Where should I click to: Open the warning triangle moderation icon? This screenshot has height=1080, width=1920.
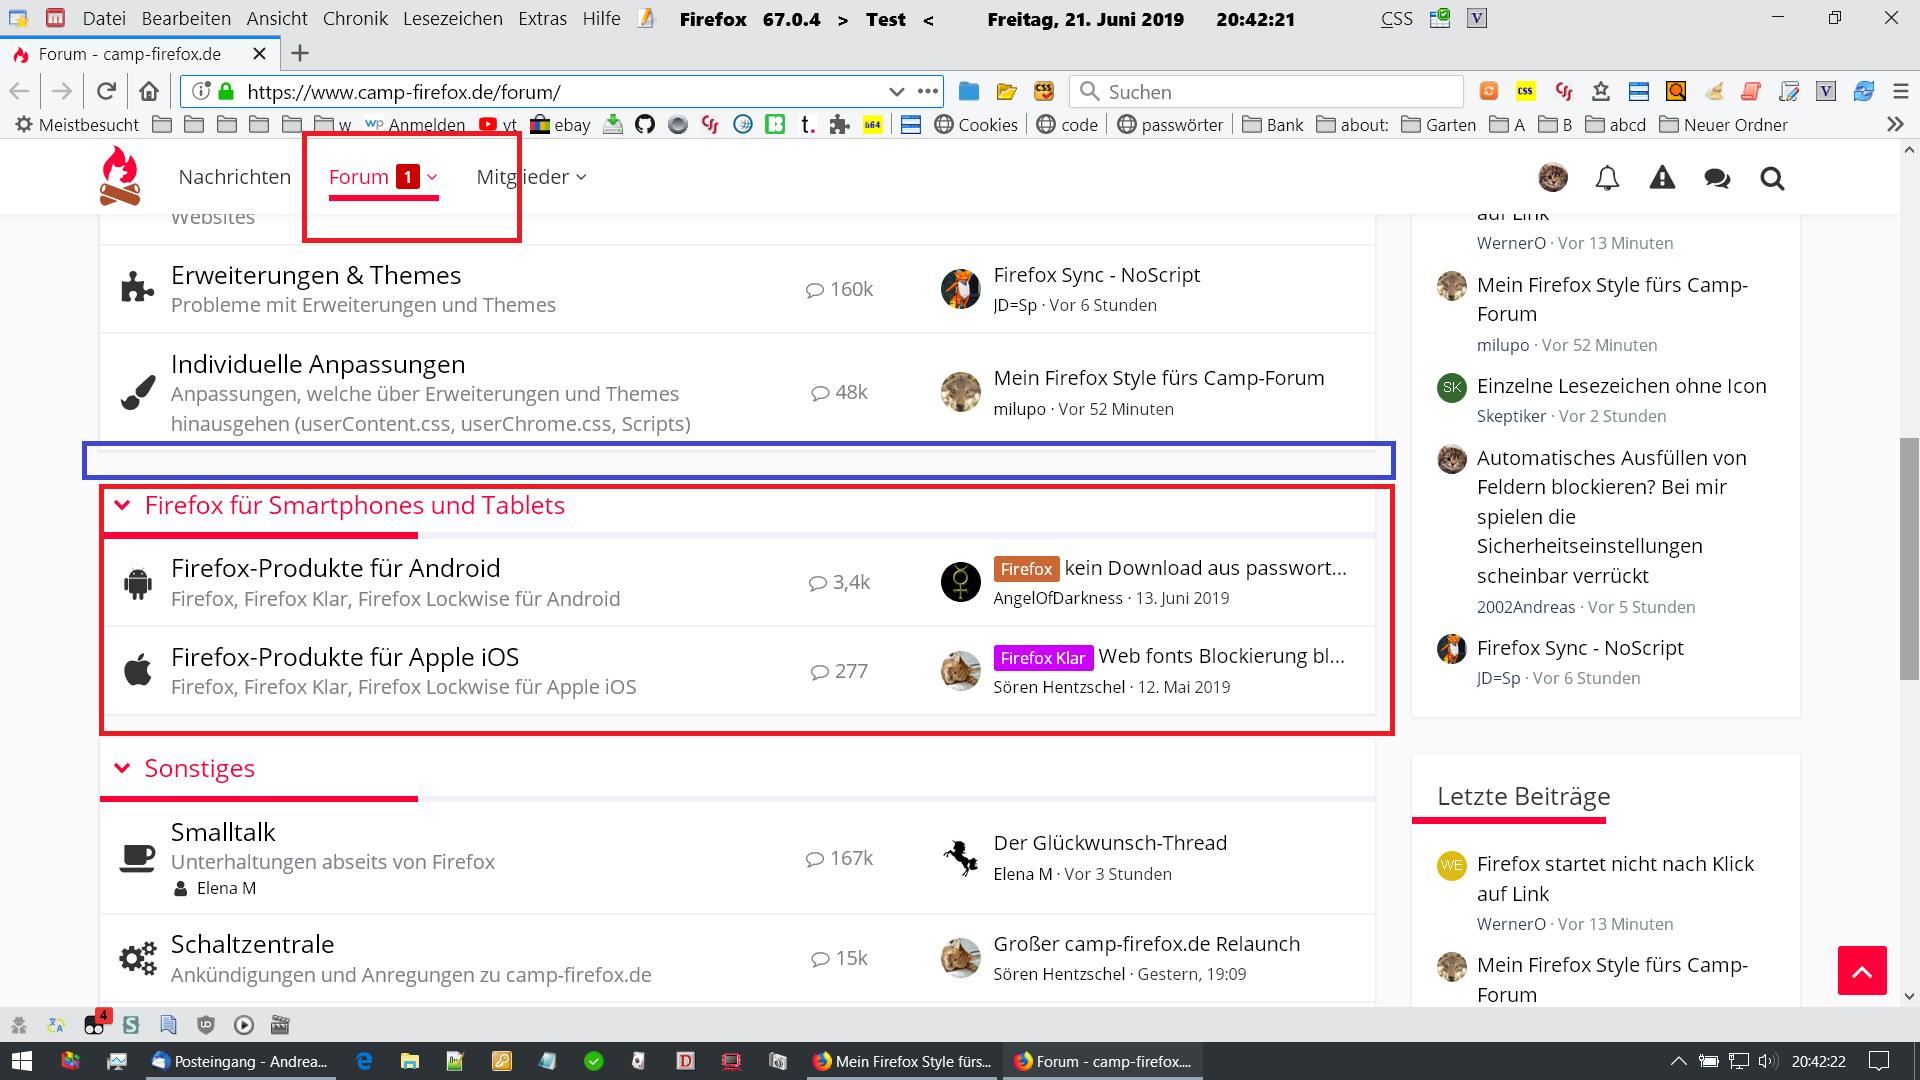pyautogui.click(x=1662, y=178)
